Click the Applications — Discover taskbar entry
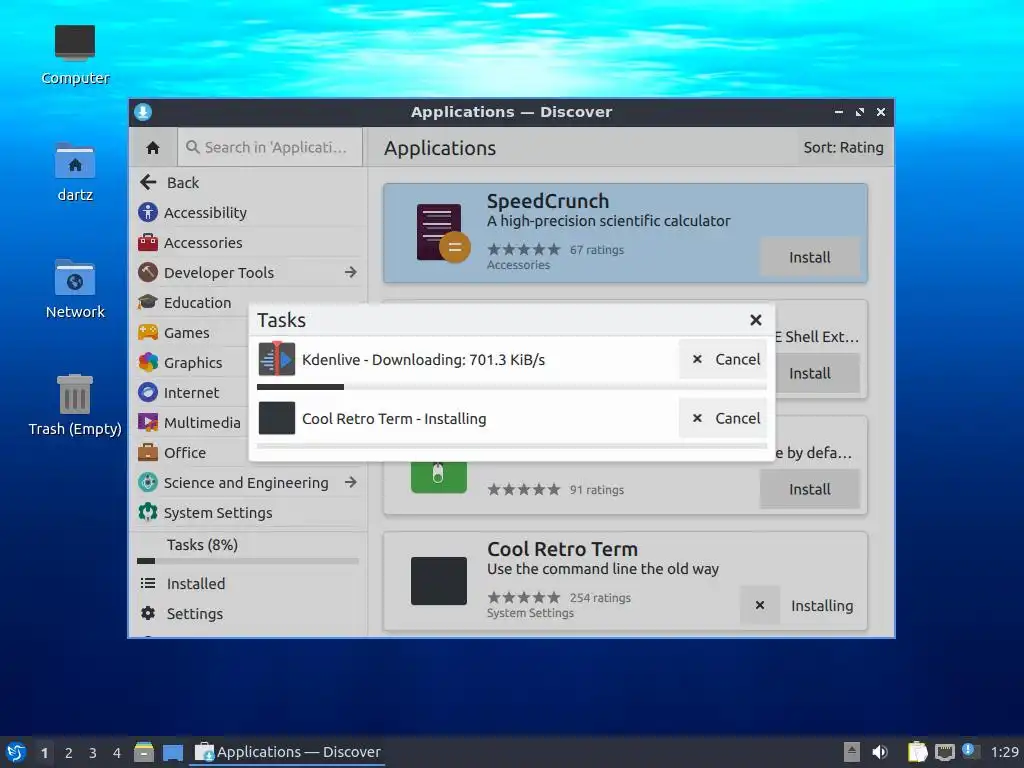 coord(287,752)
